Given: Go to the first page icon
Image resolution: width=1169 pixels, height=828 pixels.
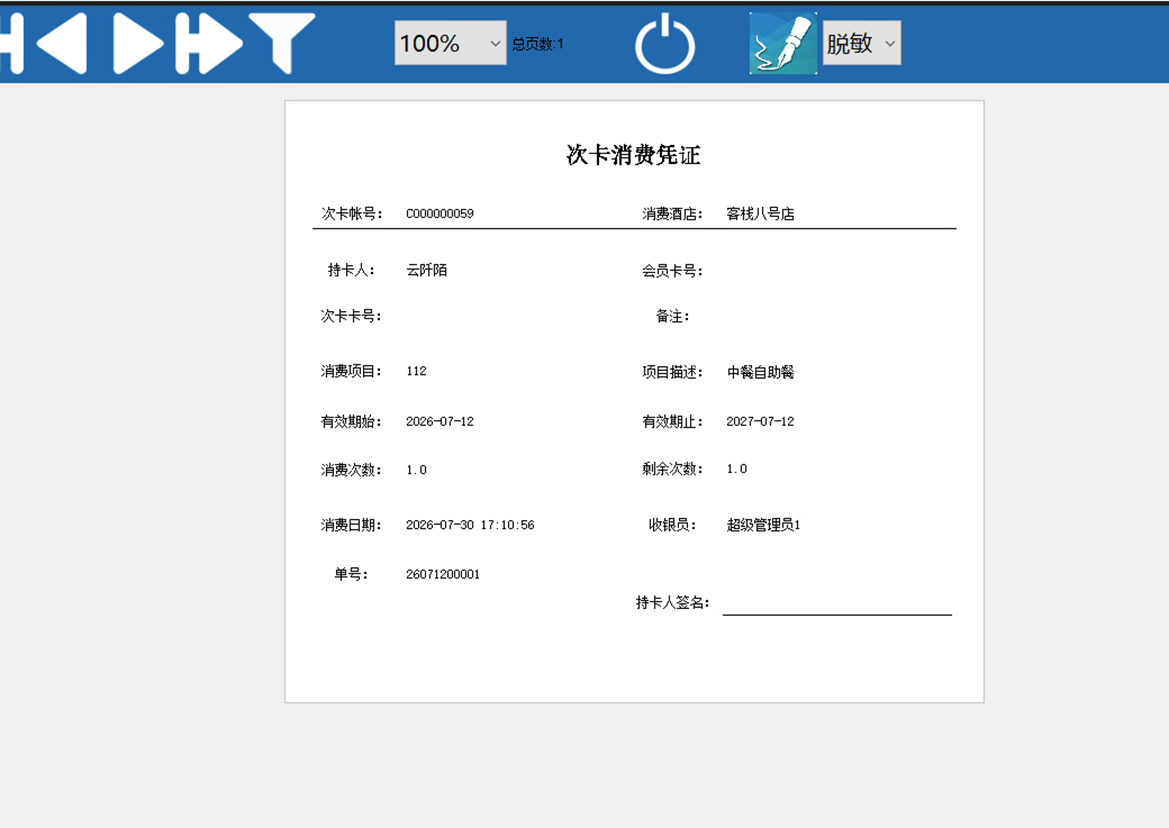Looking at the screenshot, I should click(x=10, y=43).
